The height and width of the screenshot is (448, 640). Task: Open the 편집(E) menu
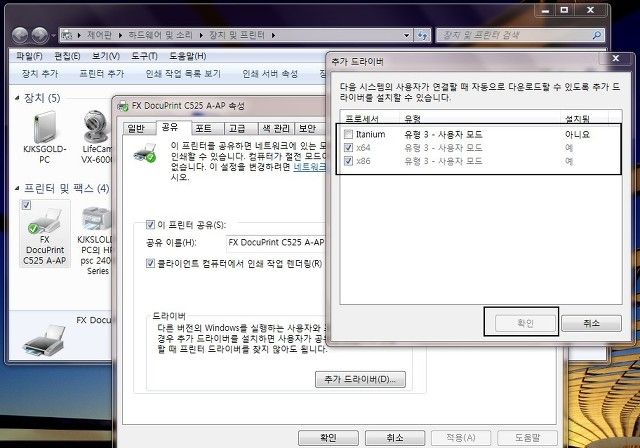pyautogui.click(x=67, y=56)
